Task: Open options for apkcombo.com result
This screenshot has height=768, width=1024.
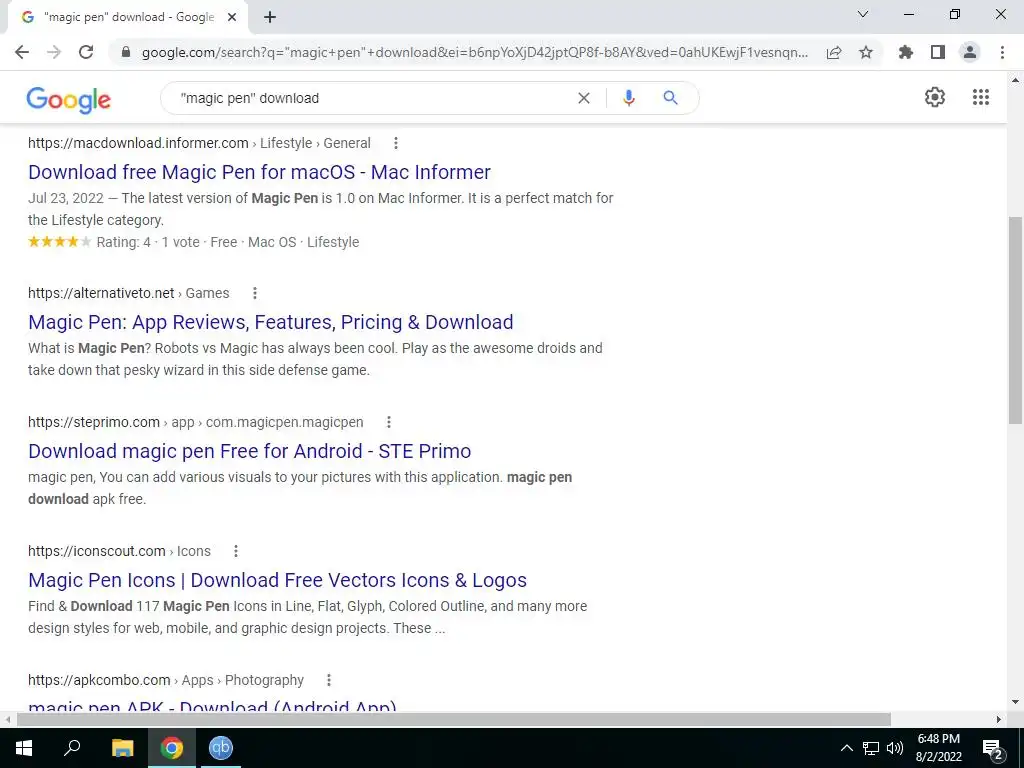Action: [328, 680]
